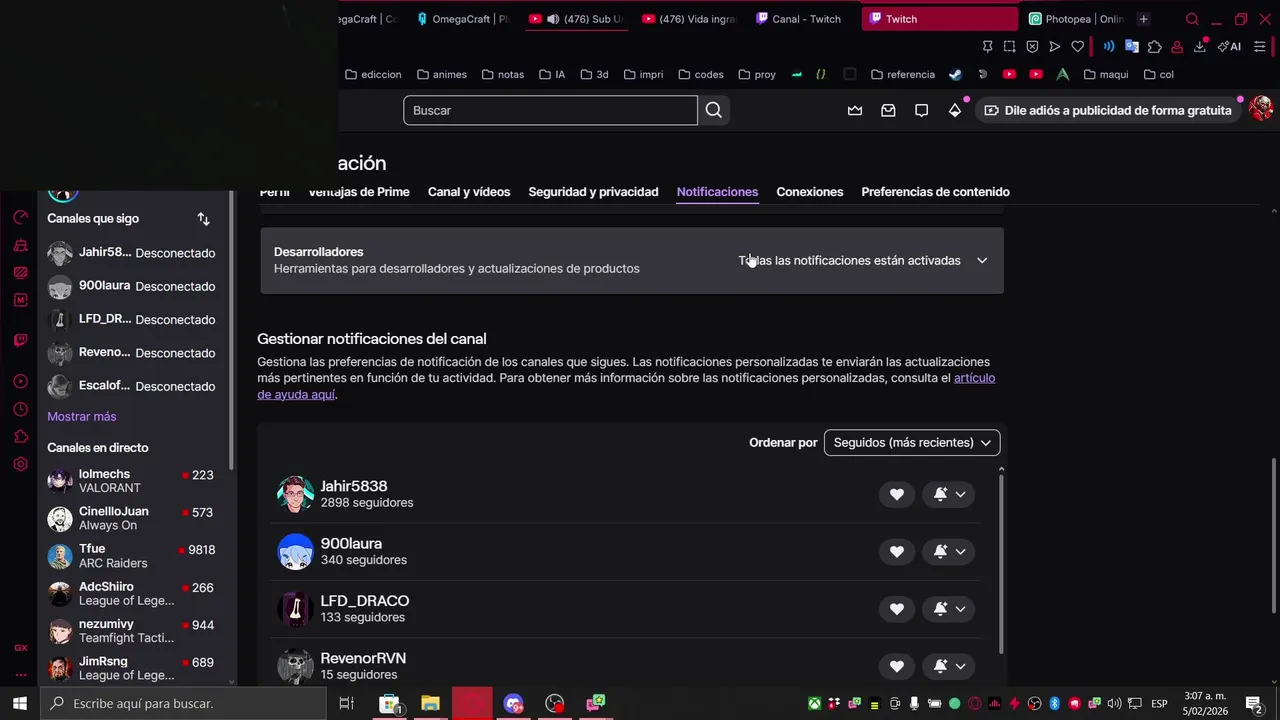The height and width of the screenshot is (720, 1280).
Task: Open File Explorer in the taskbar
Action: click(x=430, y=703)
